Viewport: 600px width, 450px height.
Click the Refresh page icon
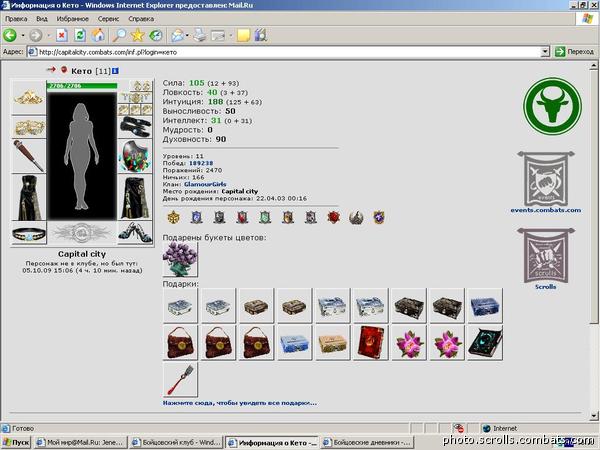80,36
